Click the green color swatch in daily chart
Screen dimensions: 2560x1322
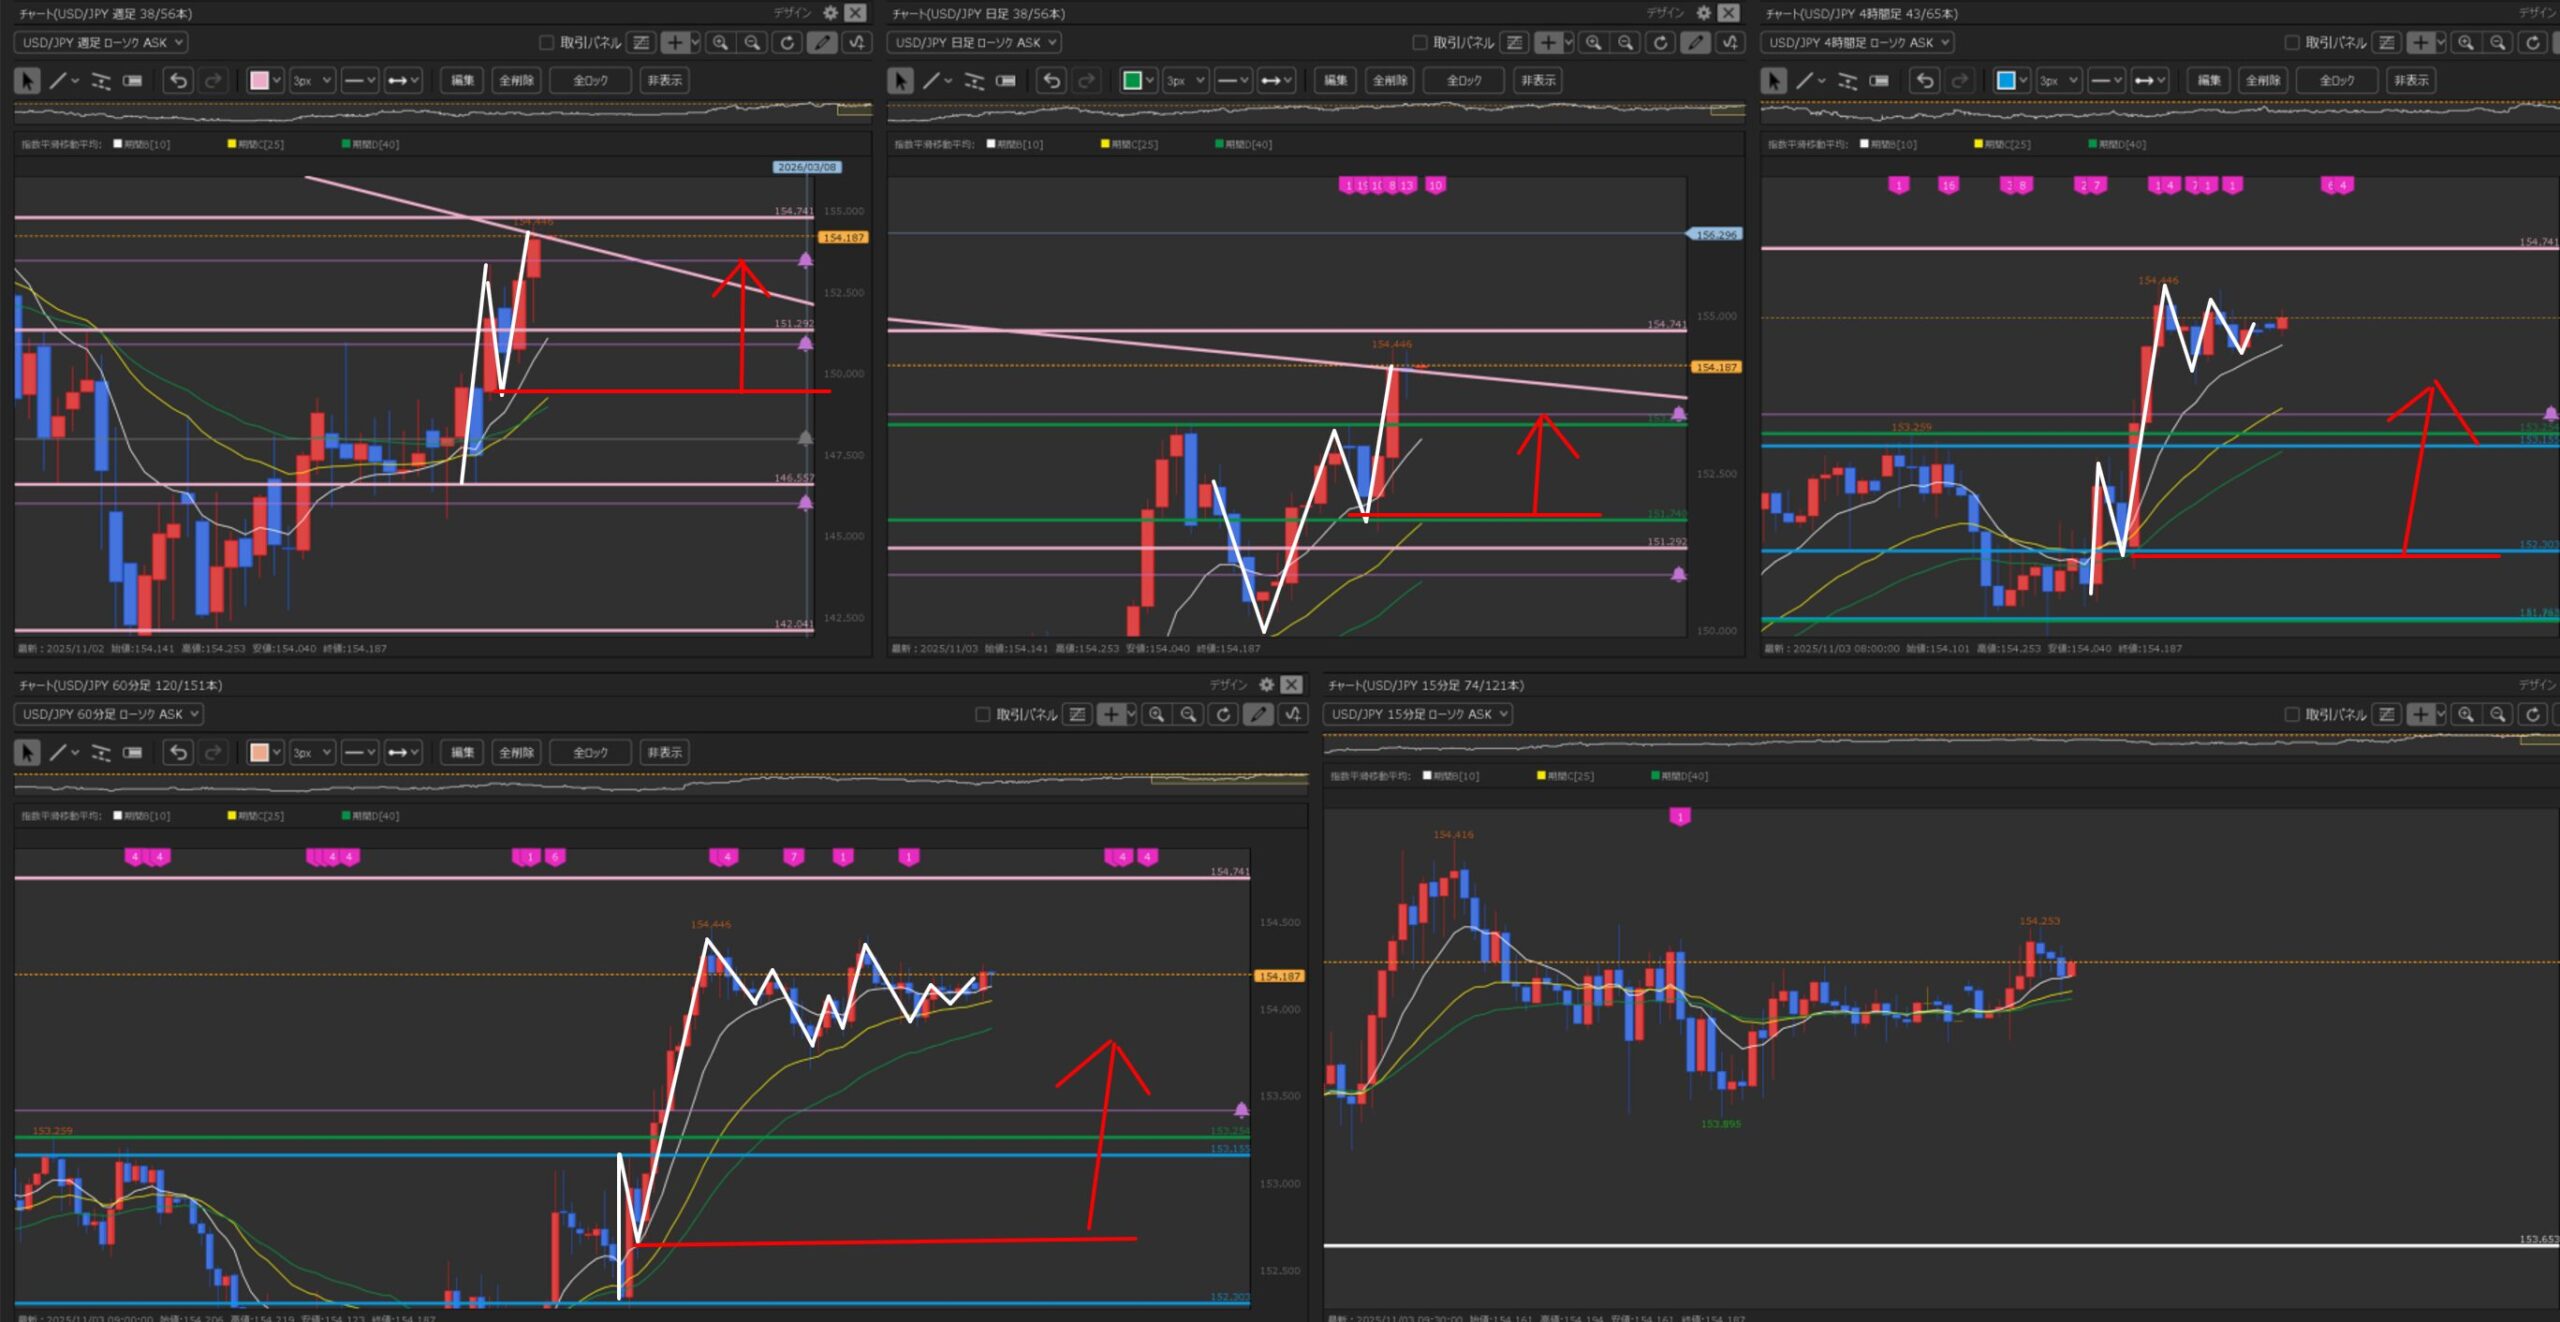(1132, 81)
